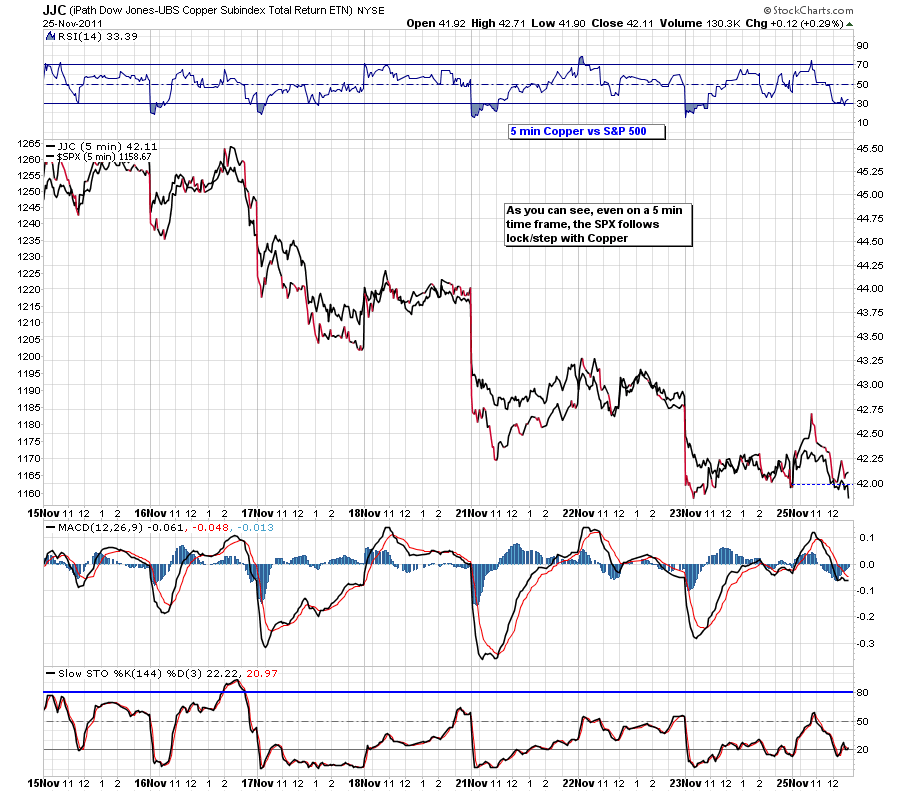Click the blue -0.013 MACD histogram value
Screen dimensions: 900x792
[x=255, y=528]
